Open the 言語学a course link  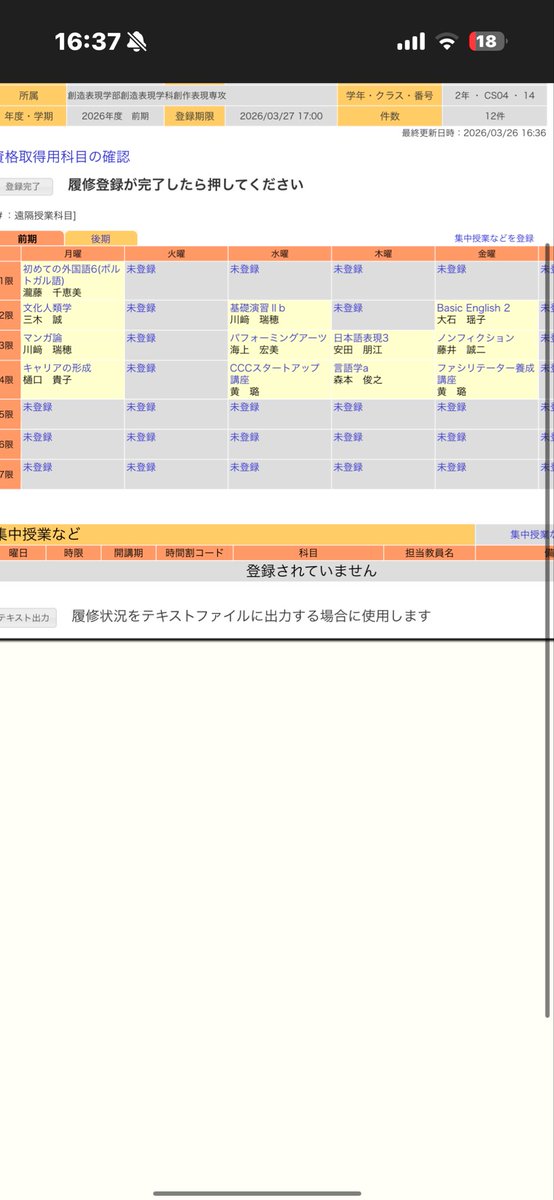pos(351,368)
